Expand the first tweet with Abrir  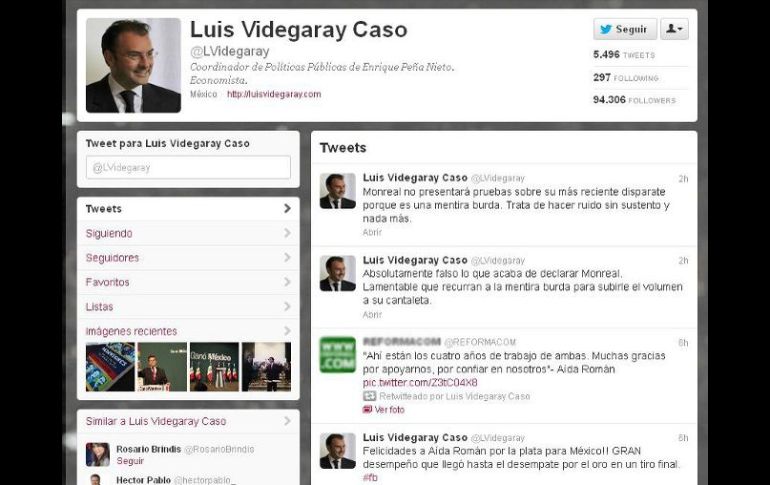click(372, 232)
